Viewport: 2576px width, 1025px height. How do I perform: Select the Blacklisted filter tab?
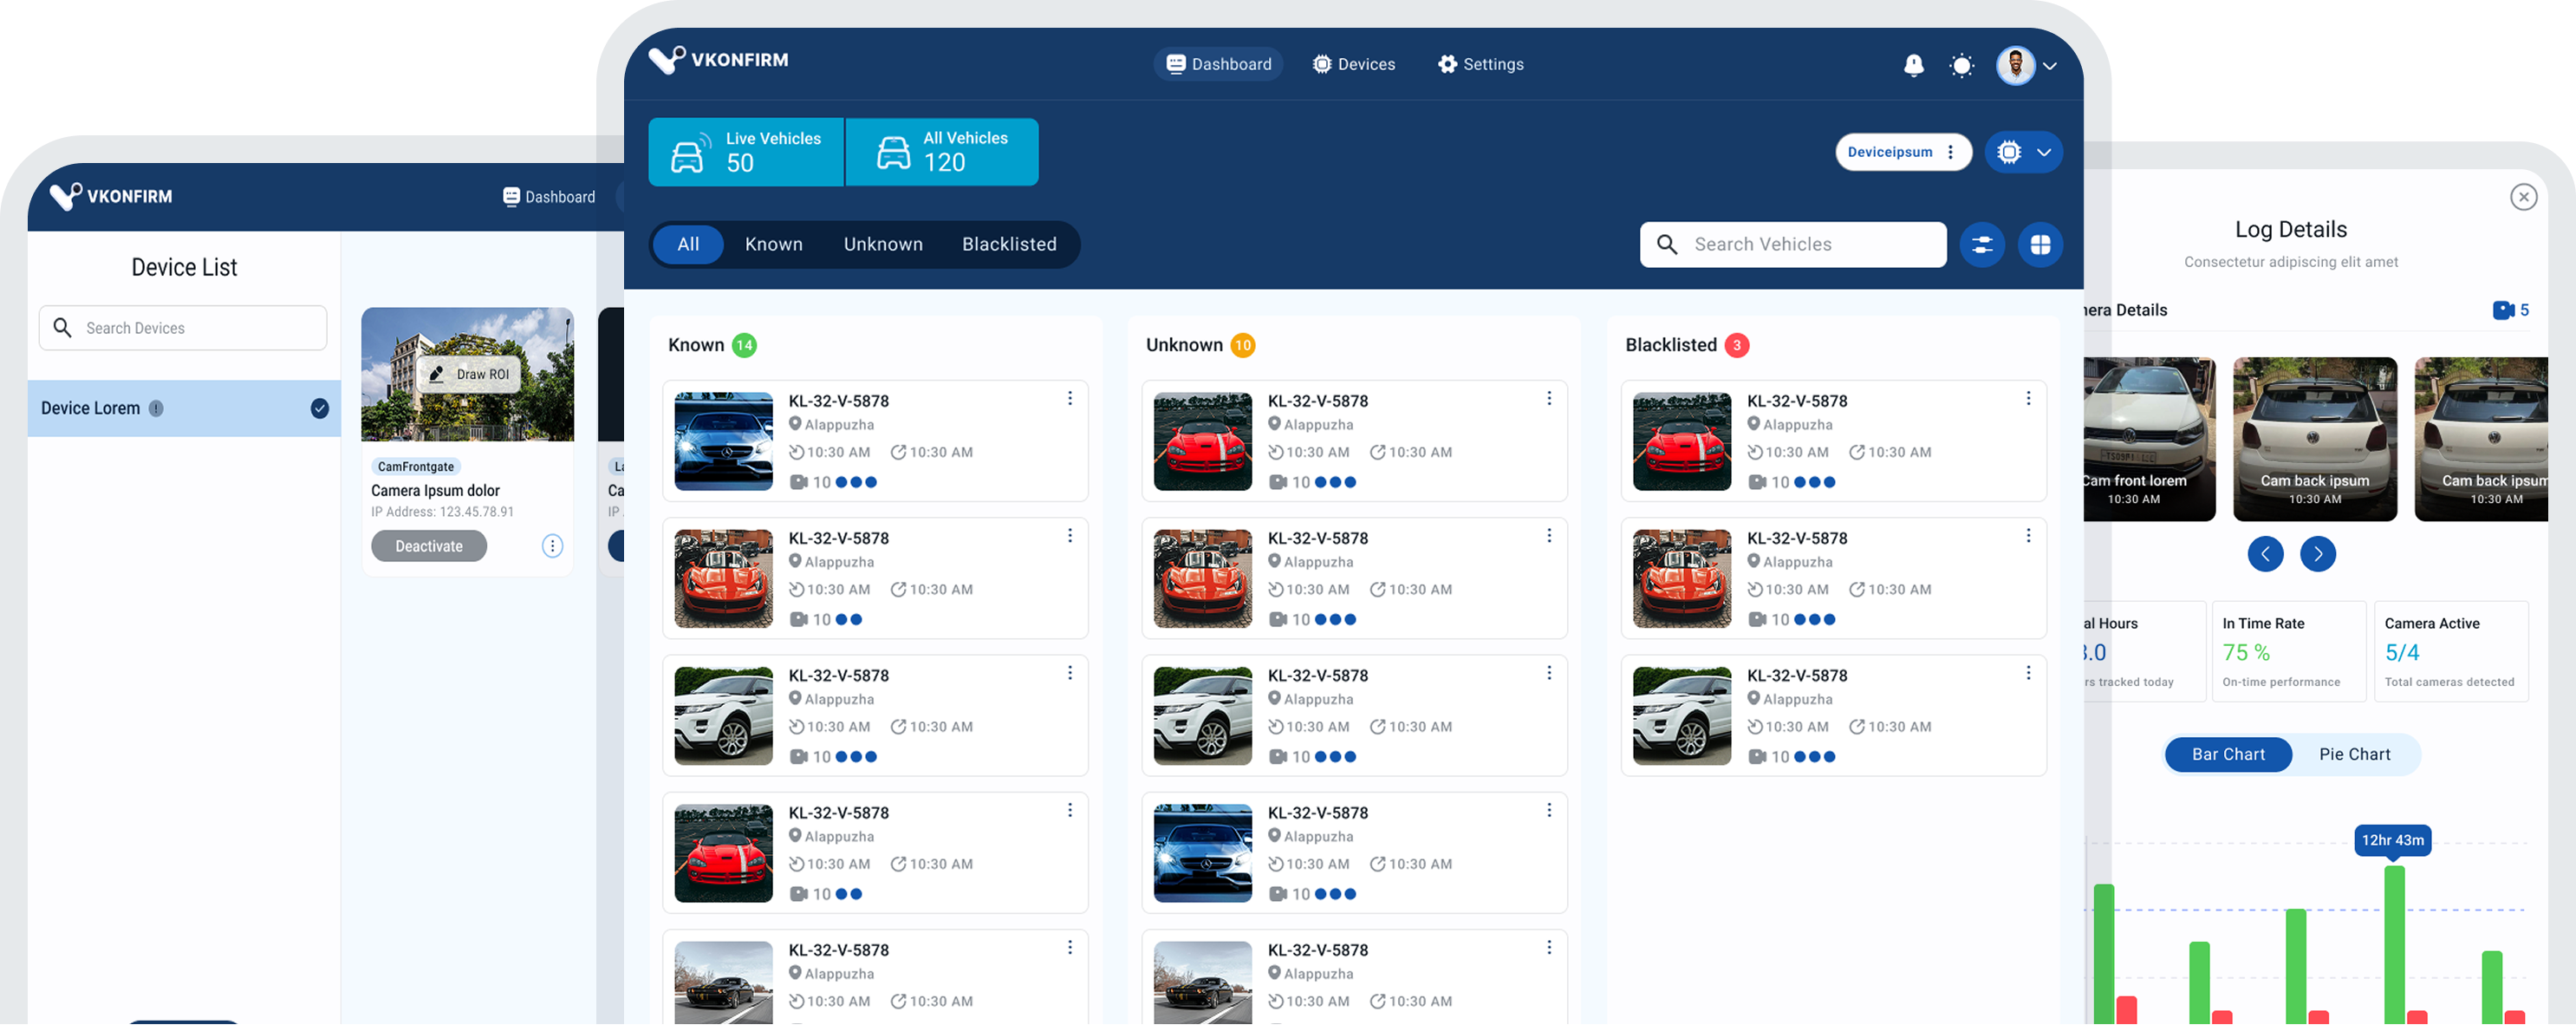(1008, 245)
